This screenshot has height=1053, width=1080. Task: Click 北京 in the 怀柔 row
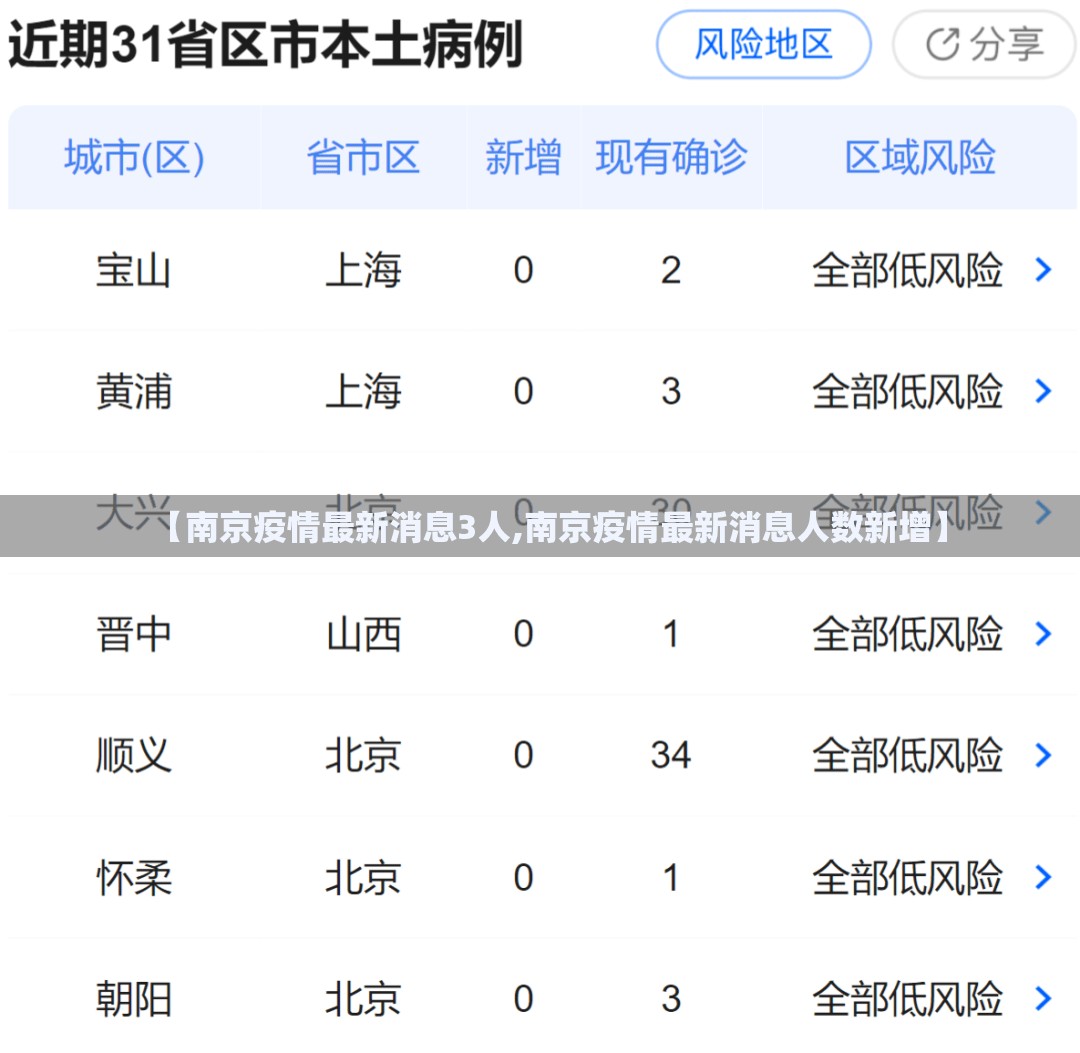(x=363, y=877)
